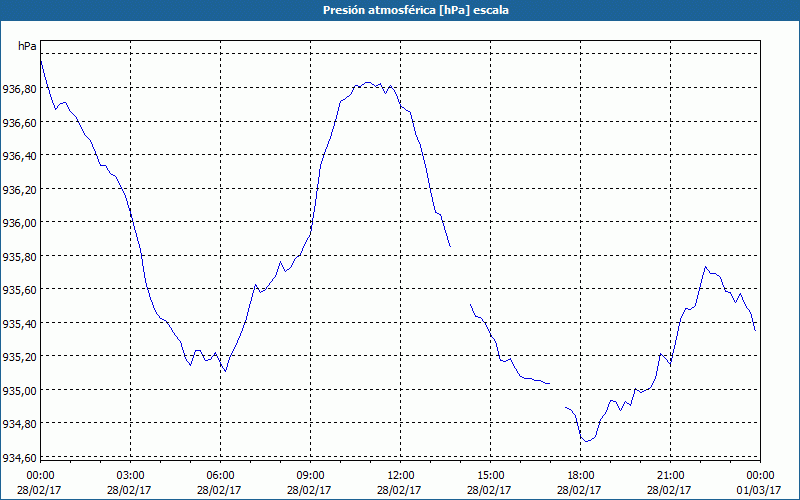The width and height of the screenshot is (800, 500).
Task: Select the 28/02/17 date under 06:00
Action: [x=219, y=490]
